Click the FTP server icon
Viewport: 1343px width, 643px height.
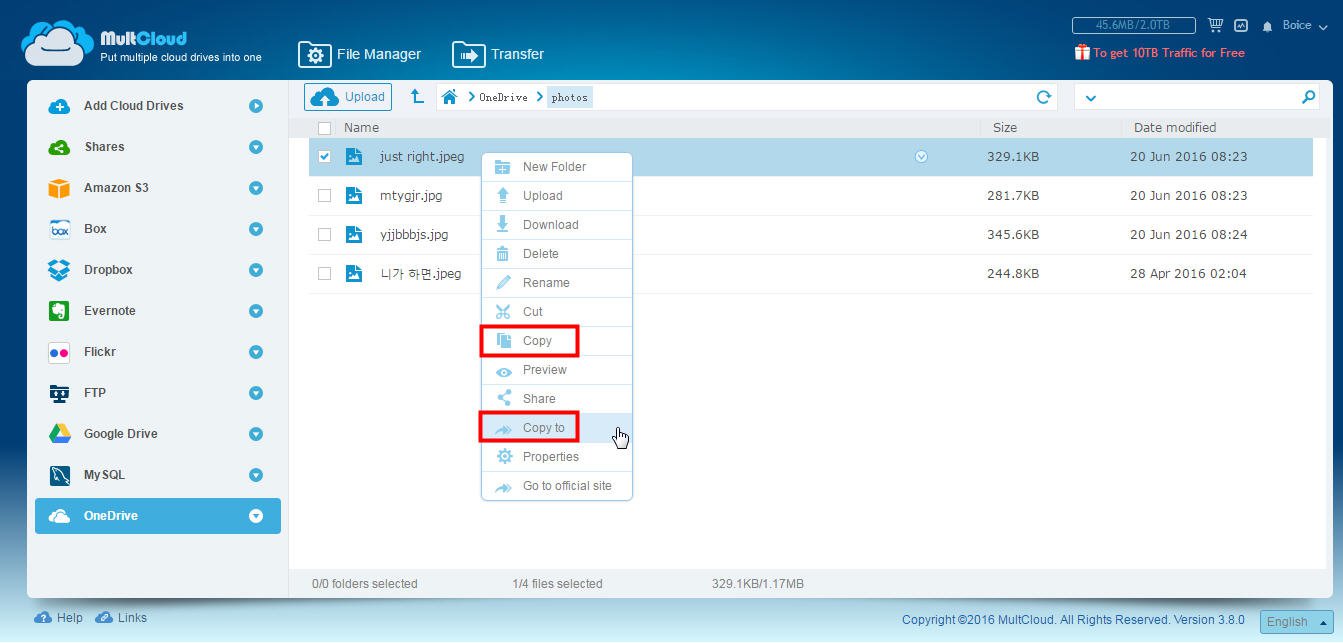pyautogui.click(x=59, y=393)
